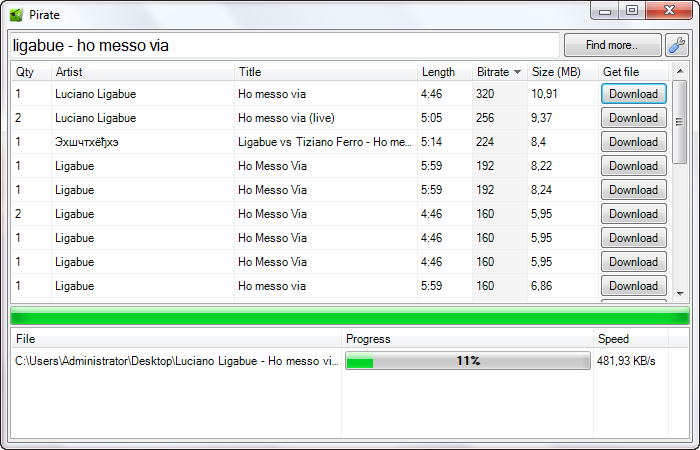The width and height of the screenshot is (700, 450).
Task: Sort results by the Artist column header
Action: coord(143,72)
